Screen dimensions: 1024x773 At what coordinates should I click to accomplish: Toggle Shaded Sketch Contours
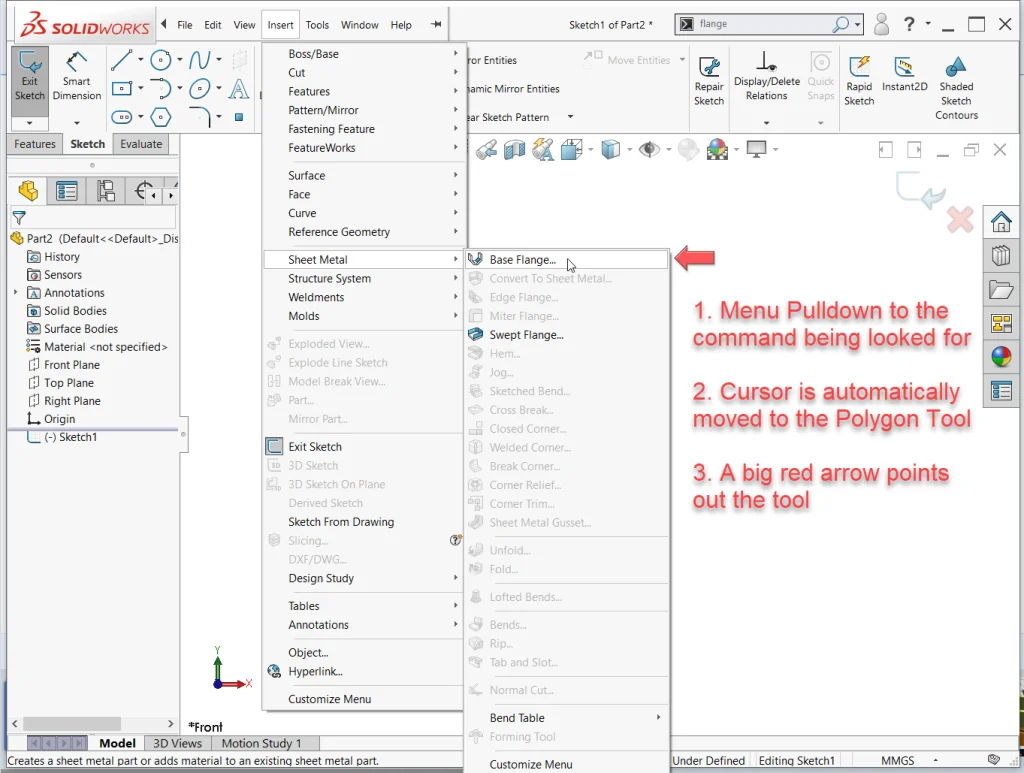coord(956,85)
